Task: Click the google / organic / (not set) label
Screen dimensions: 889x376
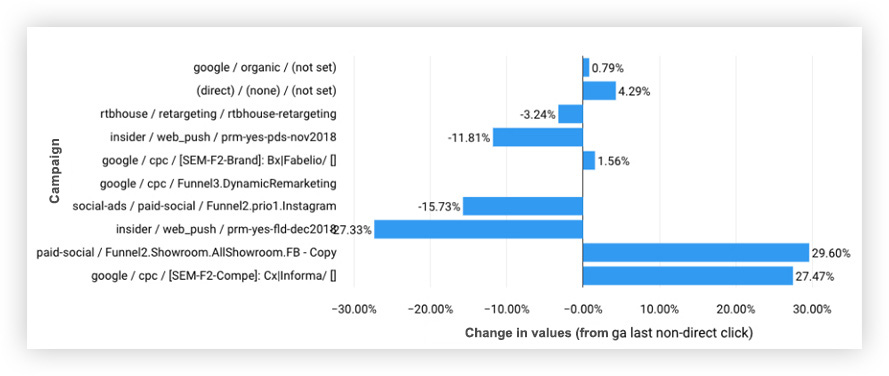Action: pos(265,68)
